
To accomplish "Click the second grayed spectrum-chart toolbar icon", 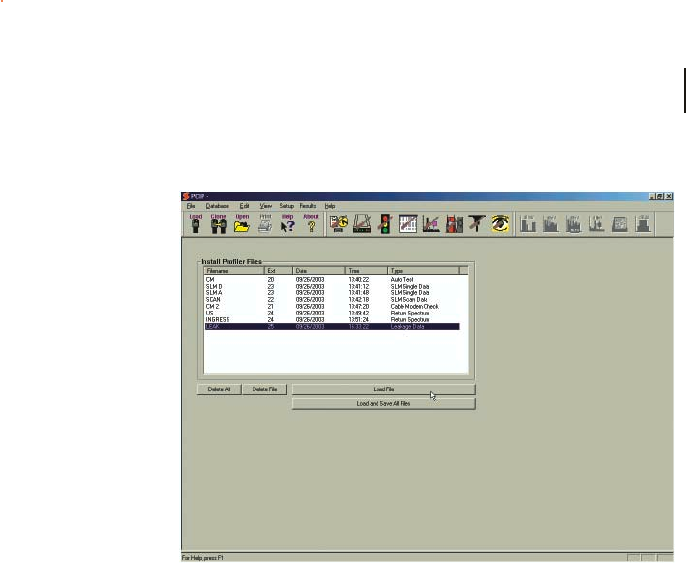I will [x=551, y=224].
